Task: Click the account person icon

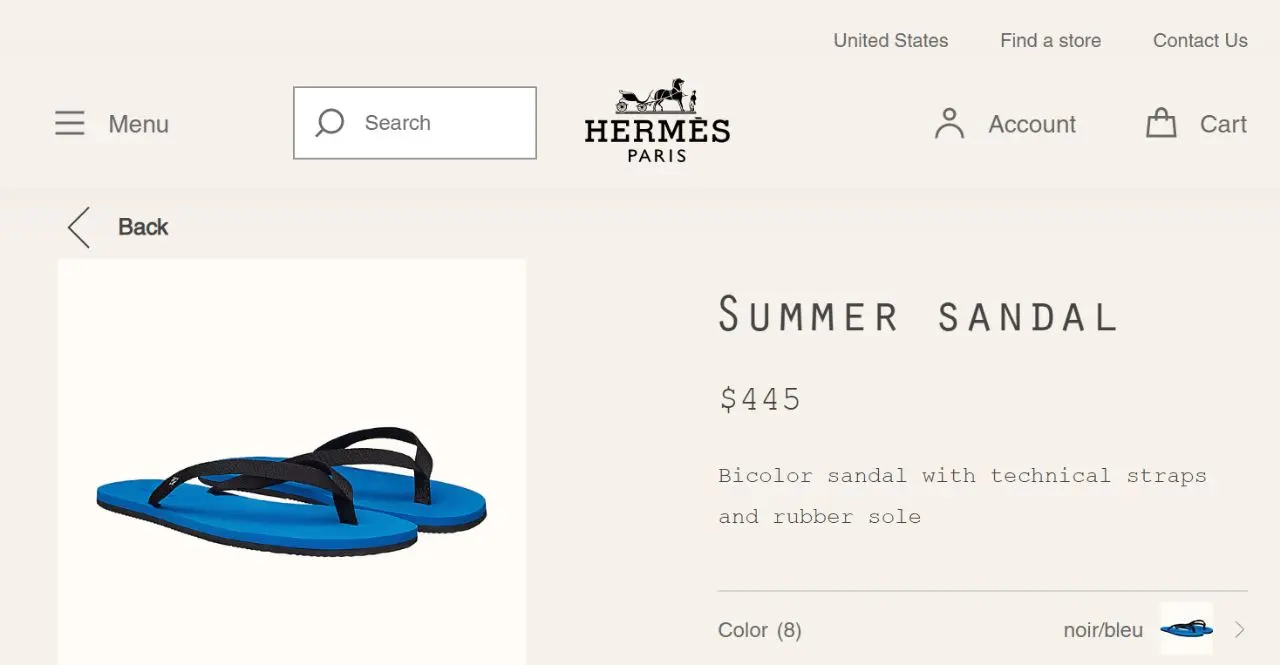Action: tap(949, 123)
